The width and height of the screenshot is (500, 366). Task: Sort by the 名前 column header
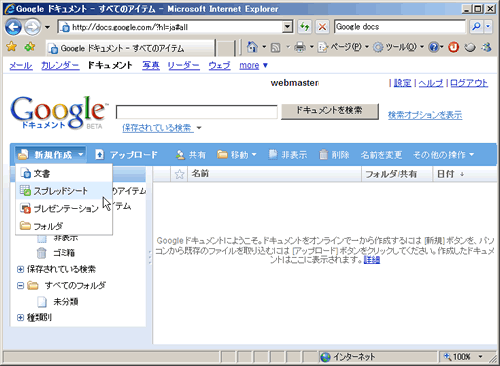point(274,174)
